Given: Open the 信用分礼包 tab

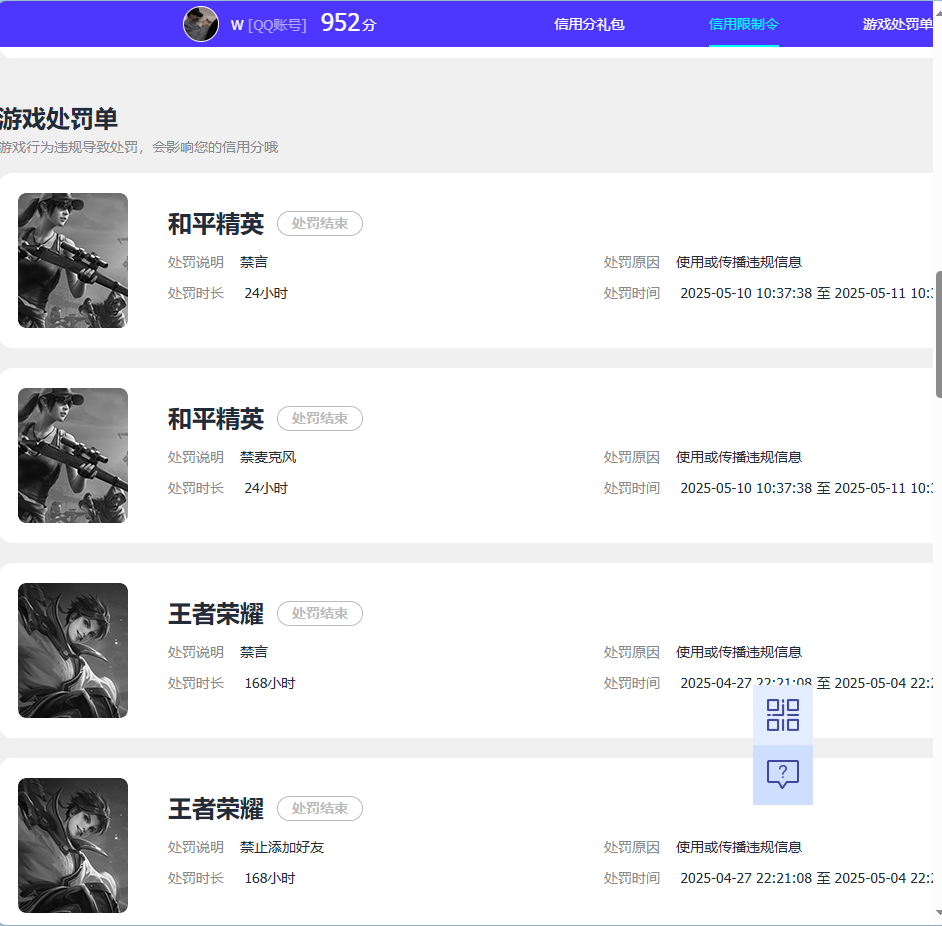Looking at the screenshot, I should pos(589,24).
